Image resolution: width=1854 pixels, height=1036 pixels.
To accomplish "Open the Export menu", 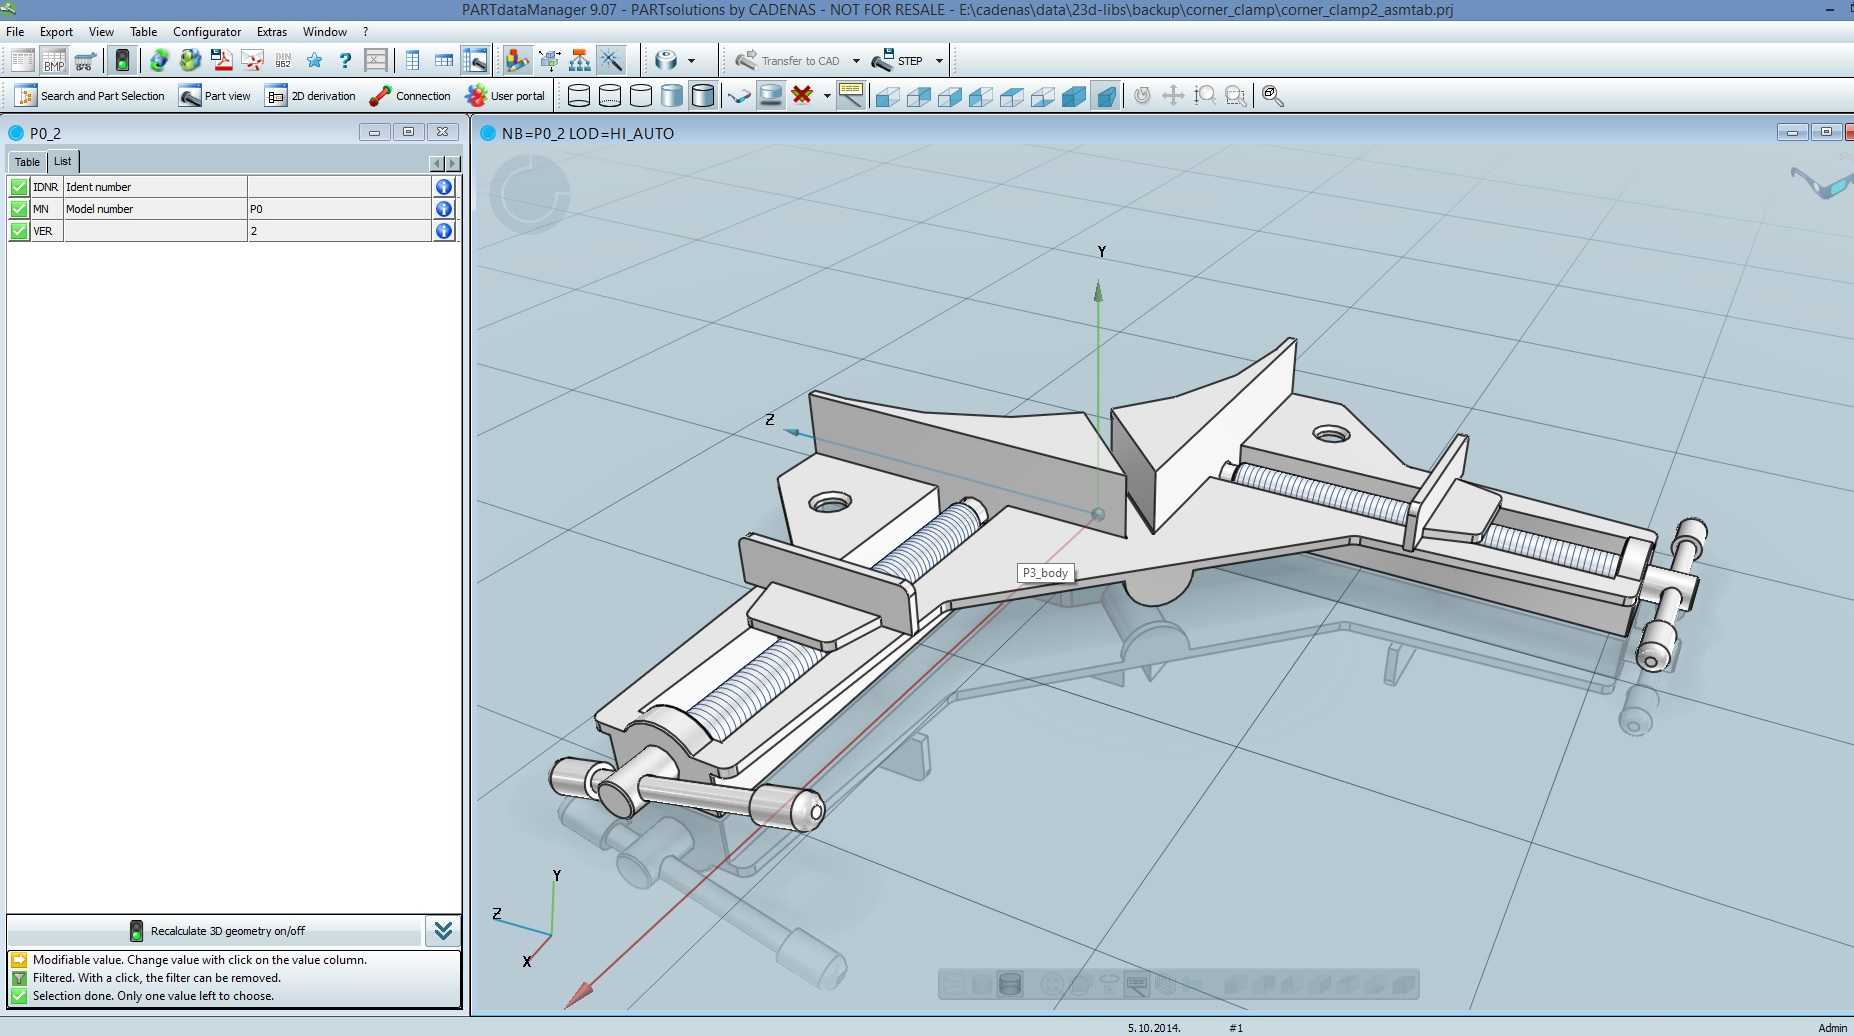I will point(56,32).
